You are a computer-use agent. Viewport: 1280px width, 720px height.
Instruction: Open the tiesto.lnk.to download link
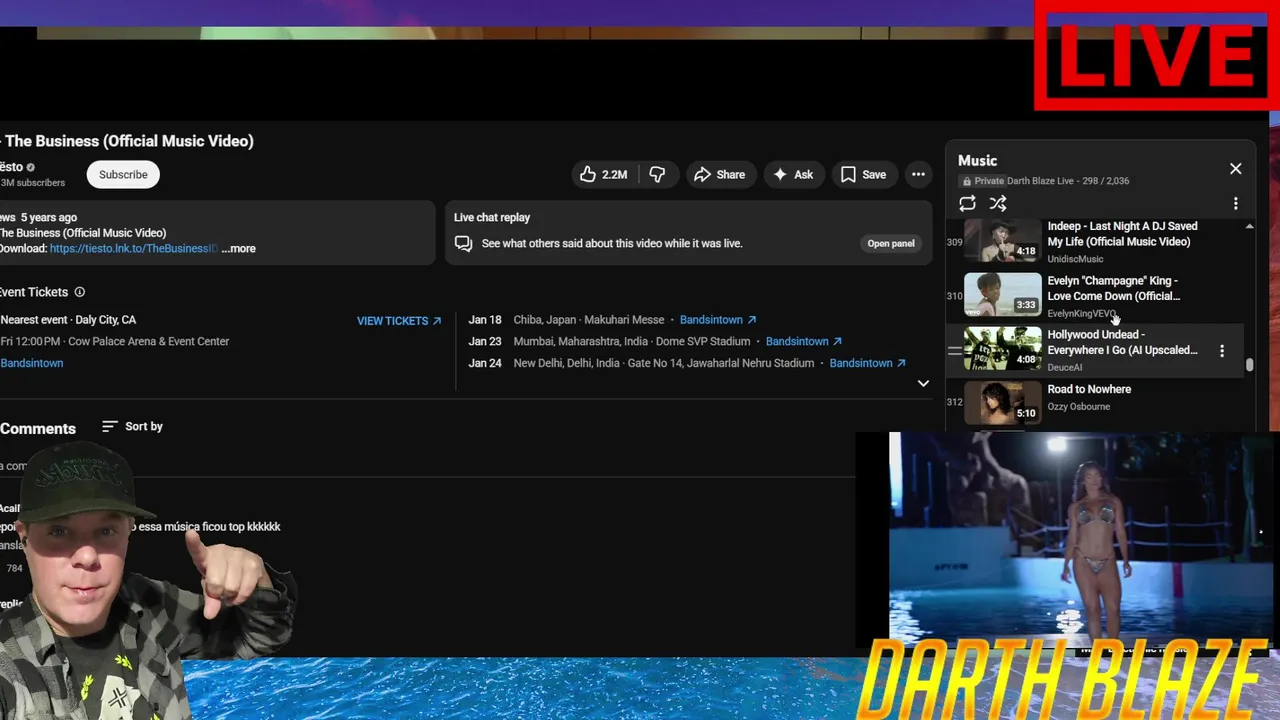click(133, 248)
